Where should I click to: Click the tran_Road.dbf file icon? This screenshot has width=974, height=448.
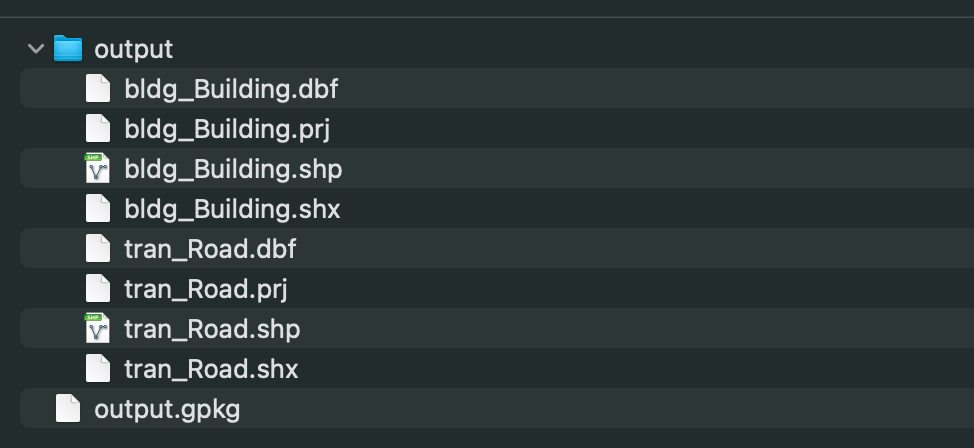click(x=97, y=249)
